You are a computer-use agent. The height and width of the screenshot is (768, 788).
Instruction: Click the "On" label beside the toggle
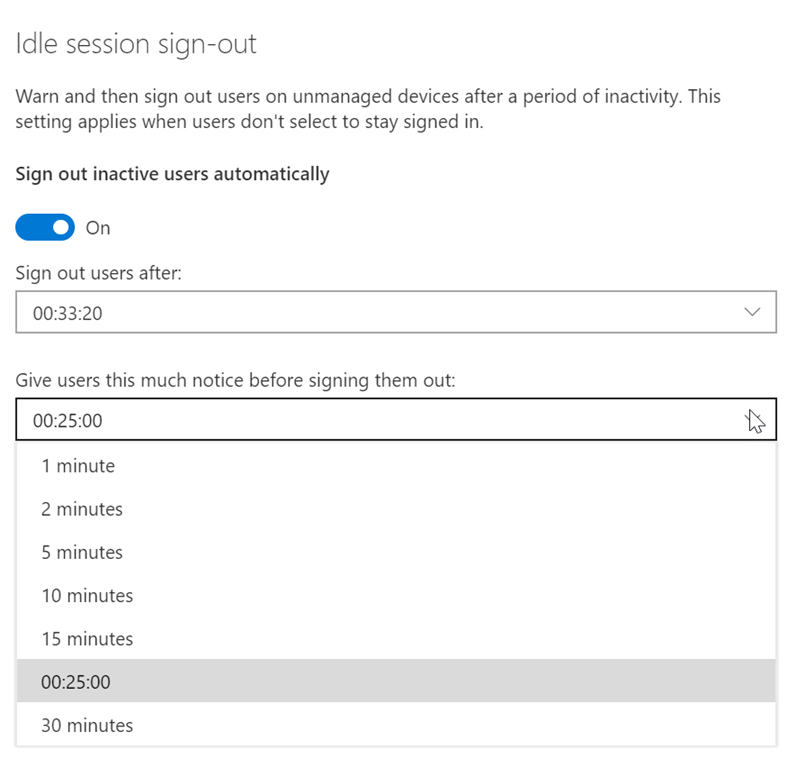[98, 228]
